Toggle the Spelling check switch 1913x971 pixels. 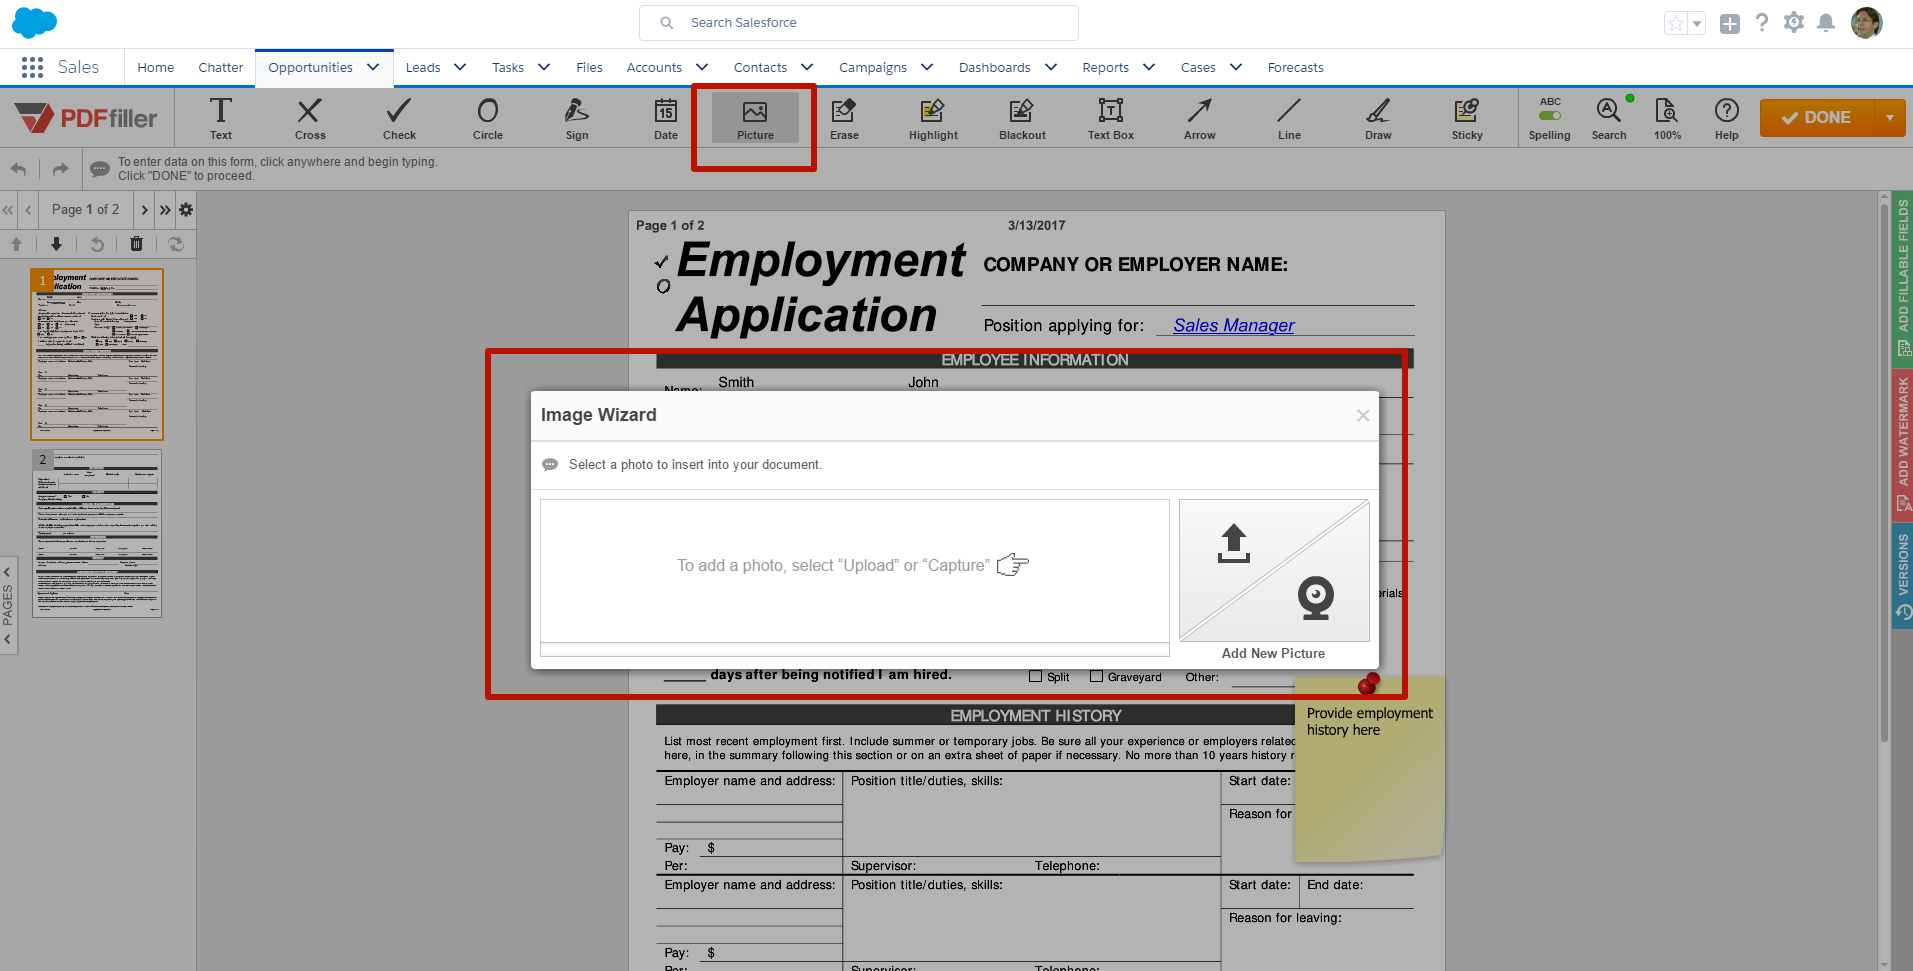point(1550,116)
